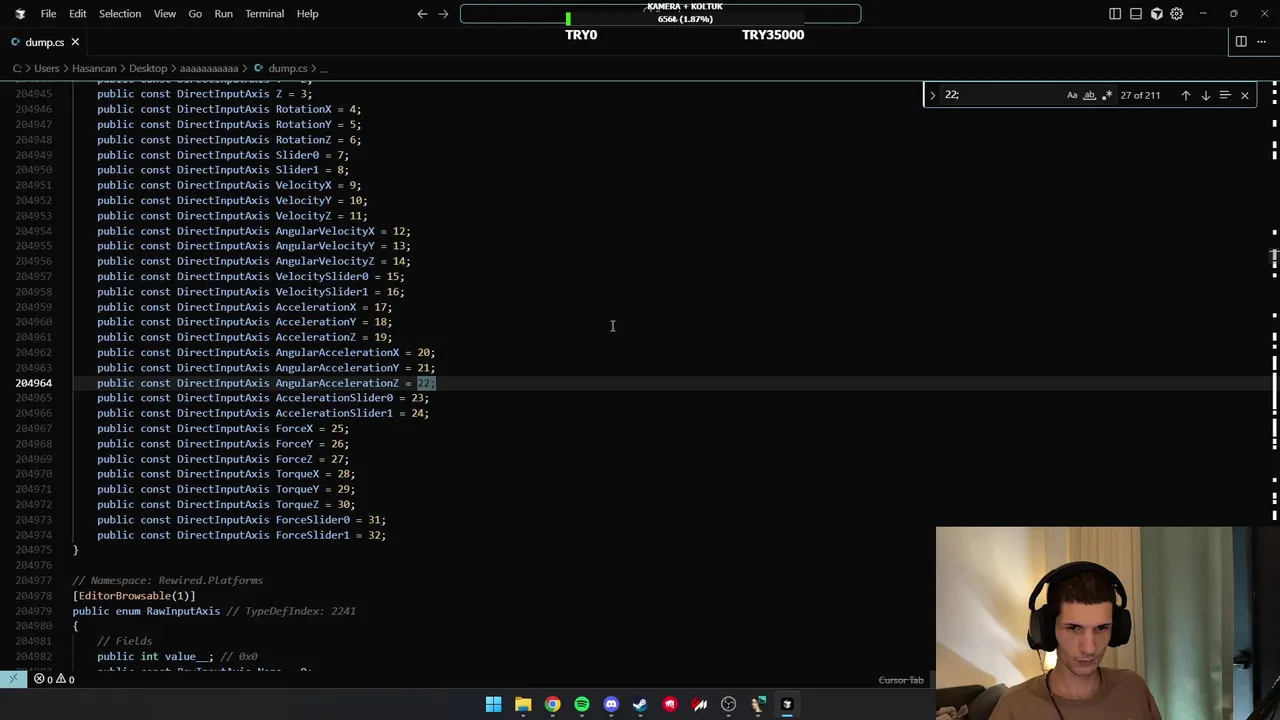Toggle Use Regular Expression in find widget

coord(1107,95)
